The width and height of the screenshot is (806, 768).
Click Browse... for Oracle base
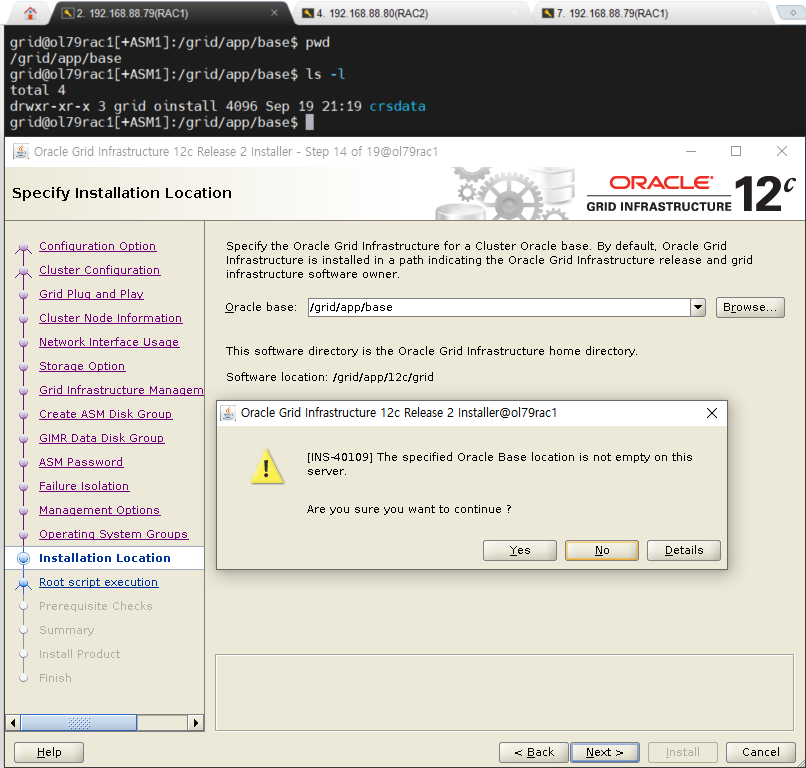[x=750, y=307]
